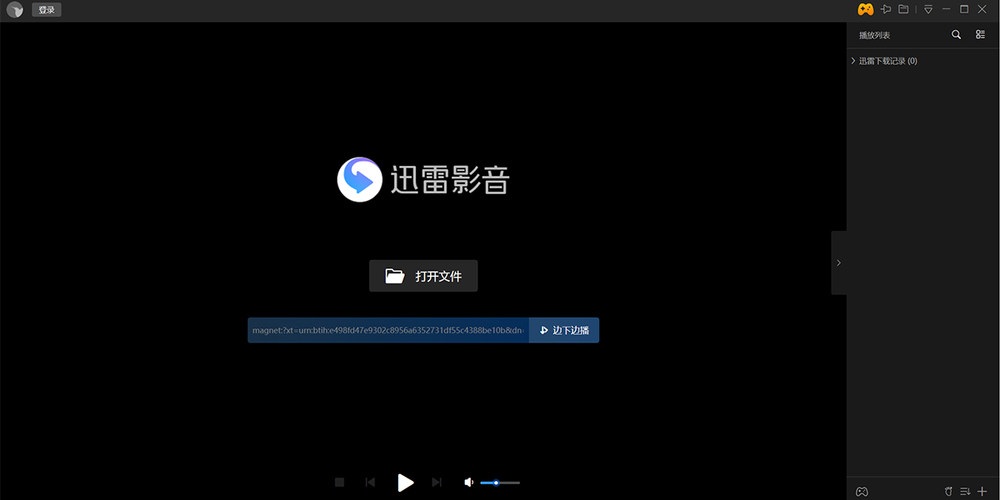
Task: Click the magnet link input field
Action: tap(388, 330)
